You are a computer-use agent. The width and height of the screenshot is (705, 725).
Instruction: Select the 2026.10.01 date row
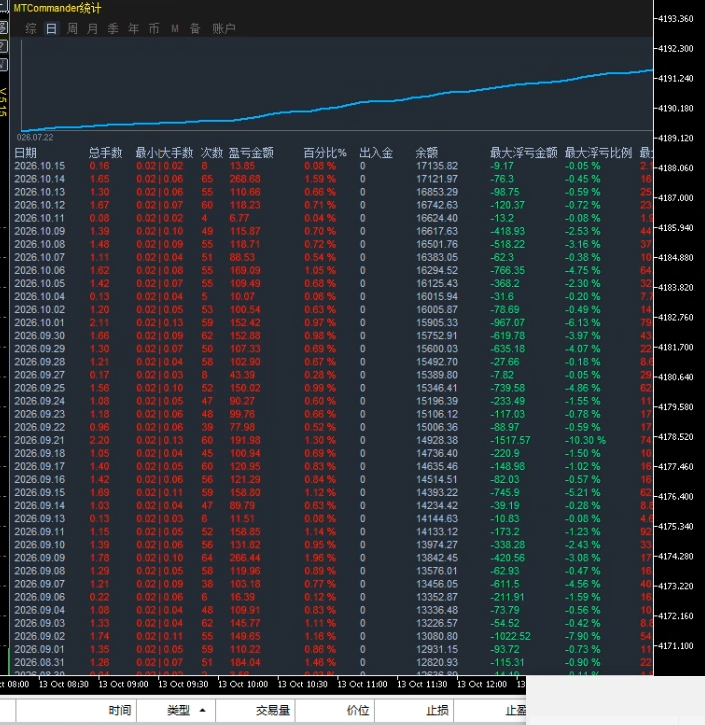click(x=40, y=323)
